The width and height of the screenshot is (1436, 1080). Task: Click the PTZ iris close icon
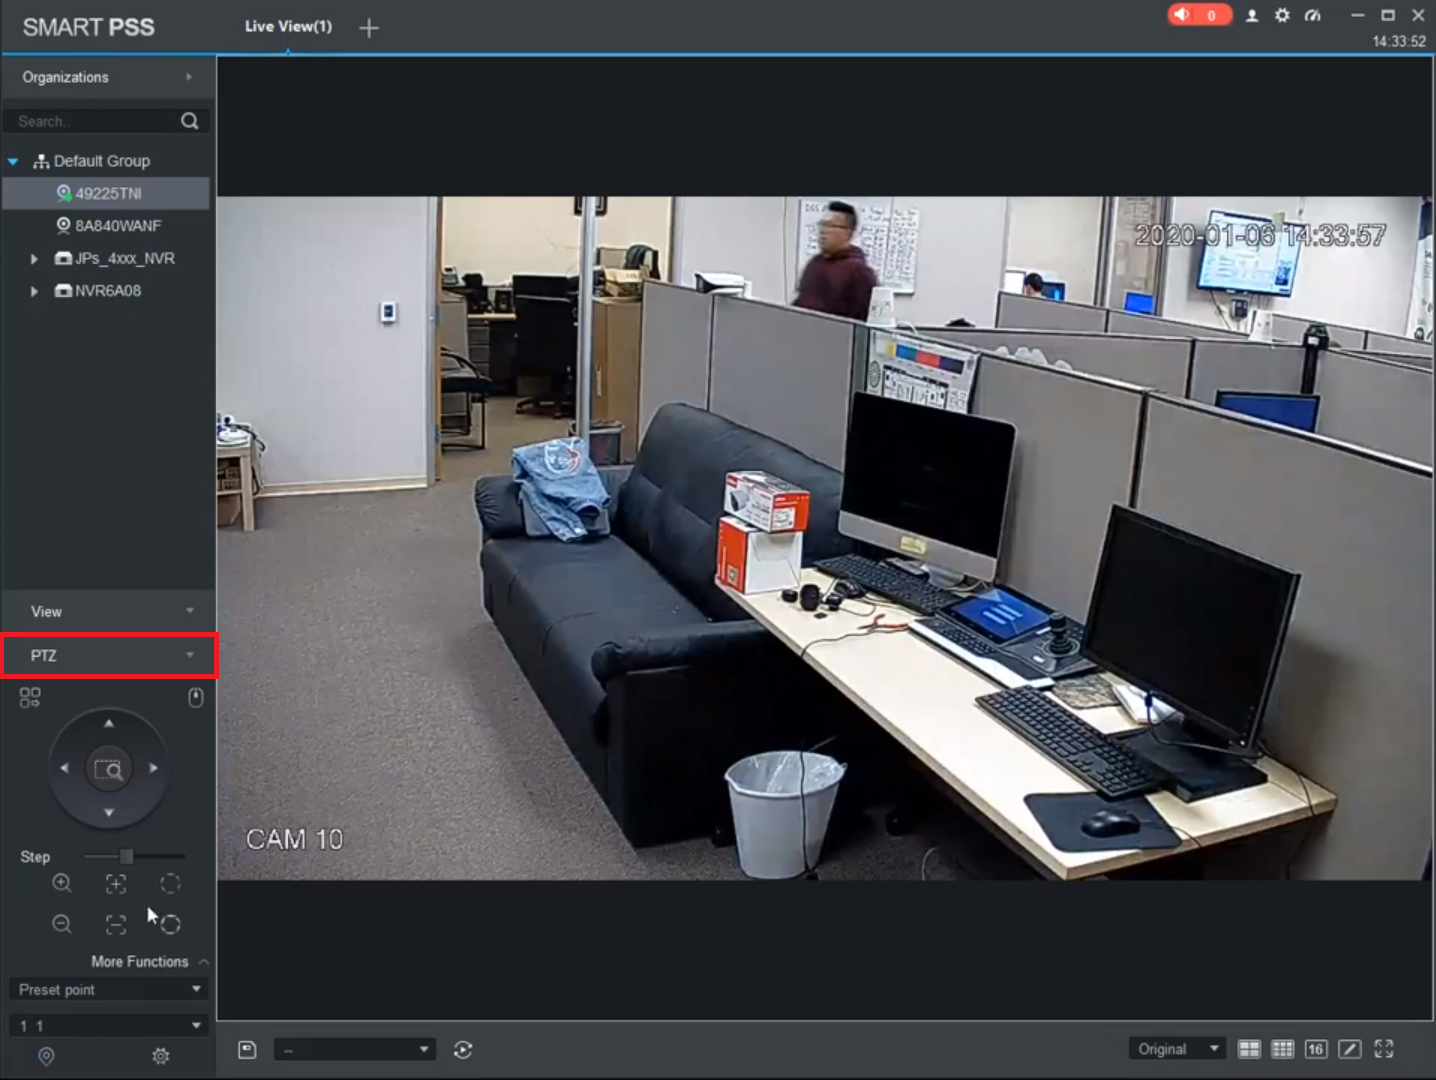[x=171, y=925]
